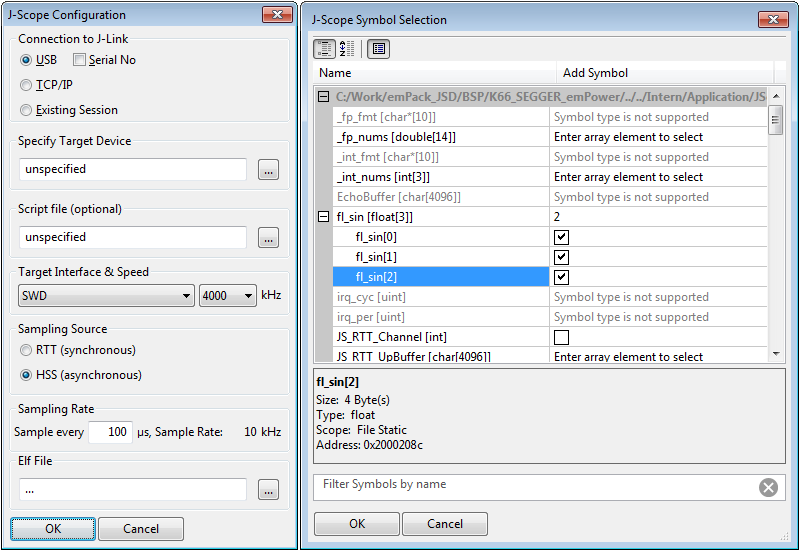Screen dimensions: 800x551
Task: Browse for target device with ellipsis button
Action: pos(268,170)
